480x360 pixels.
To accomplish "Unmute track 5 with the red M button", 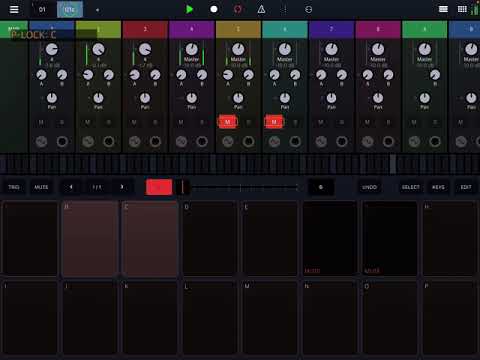I will tap(228, 122).
